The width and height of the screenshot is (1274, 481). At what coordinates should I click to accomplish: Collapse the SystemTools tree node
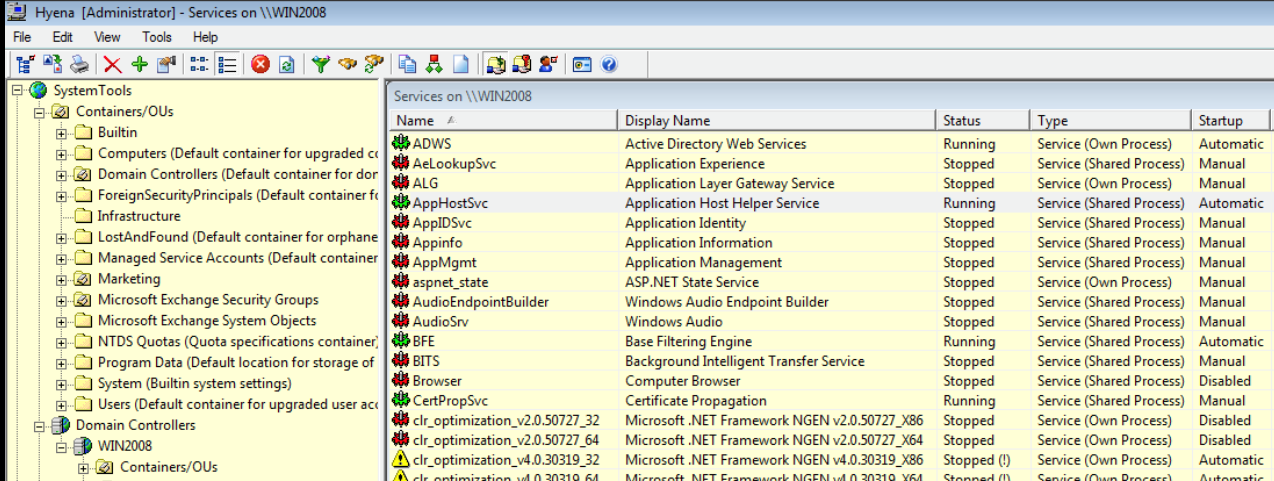(17, 91)
